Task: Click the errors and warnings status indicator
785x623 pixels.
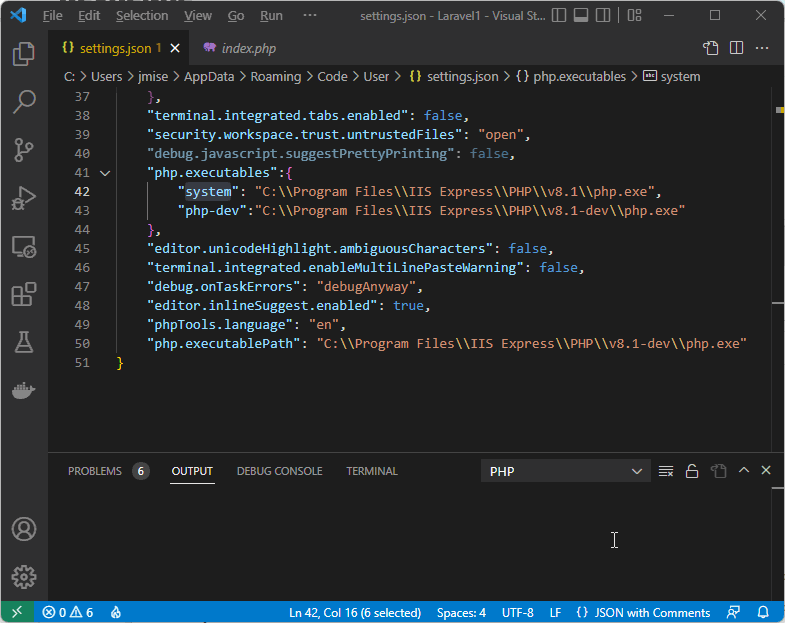Action: tap(68, 612)
